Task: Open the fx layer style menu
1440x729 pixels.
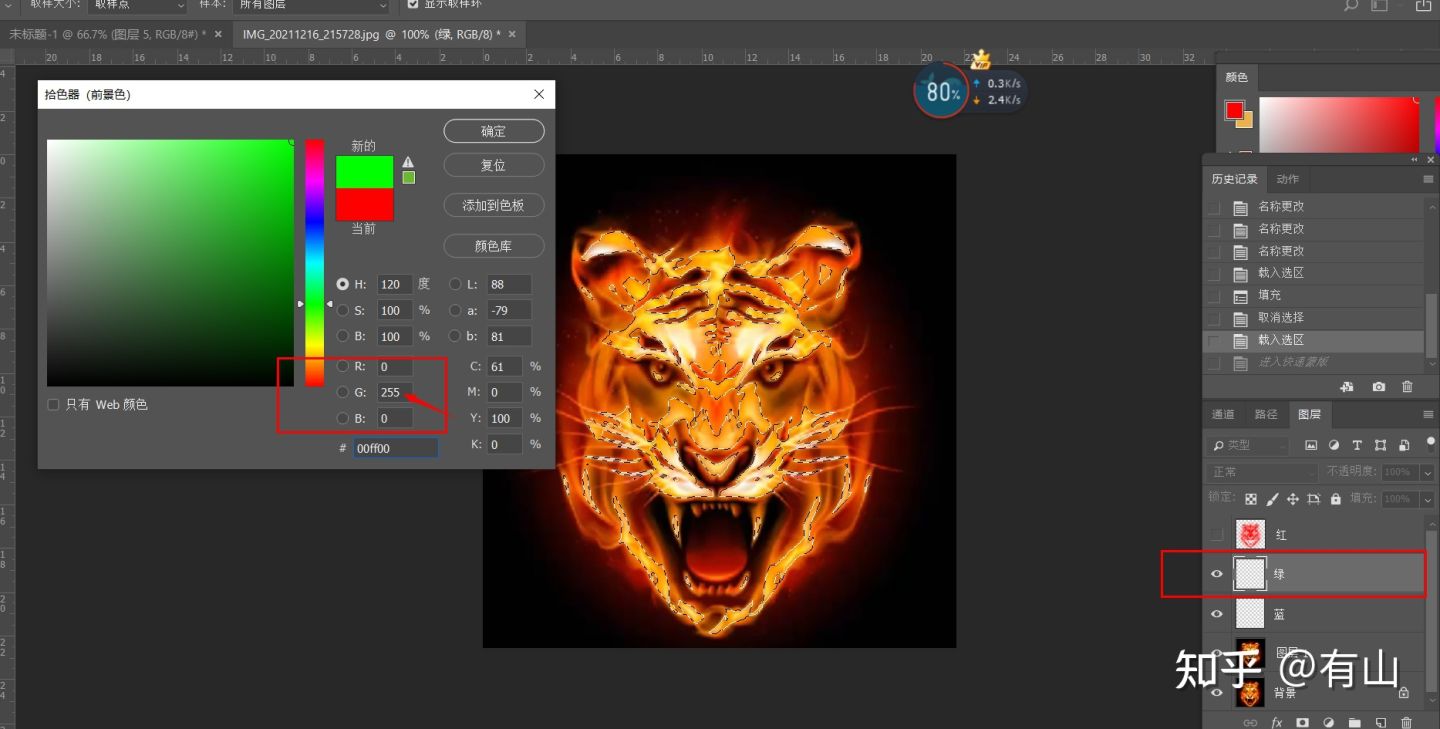Action: [1277, 722]
